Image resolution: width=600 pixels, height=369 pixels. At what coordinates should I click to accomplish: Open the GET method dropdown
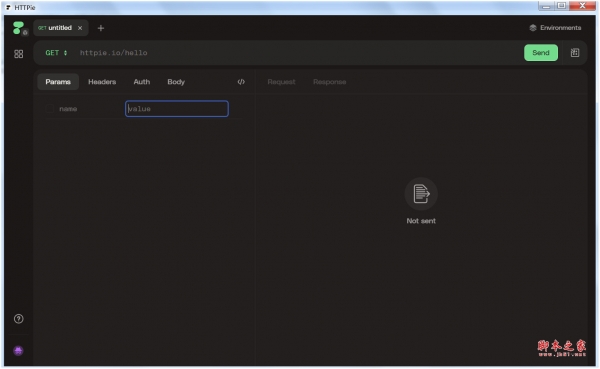tap(56, 53)
